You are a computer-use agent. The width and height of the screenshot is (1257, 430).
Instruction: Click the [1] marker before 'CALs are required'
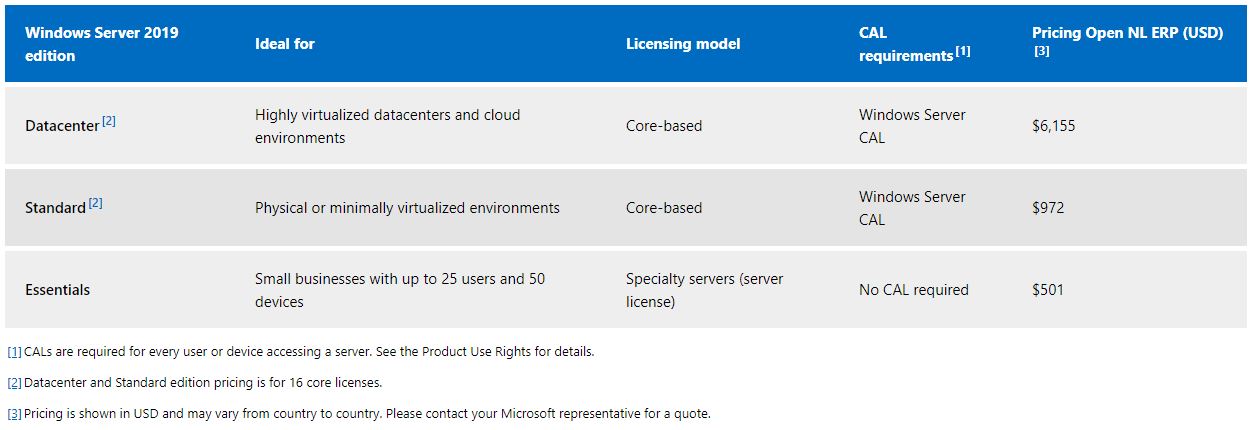(14, 352)
